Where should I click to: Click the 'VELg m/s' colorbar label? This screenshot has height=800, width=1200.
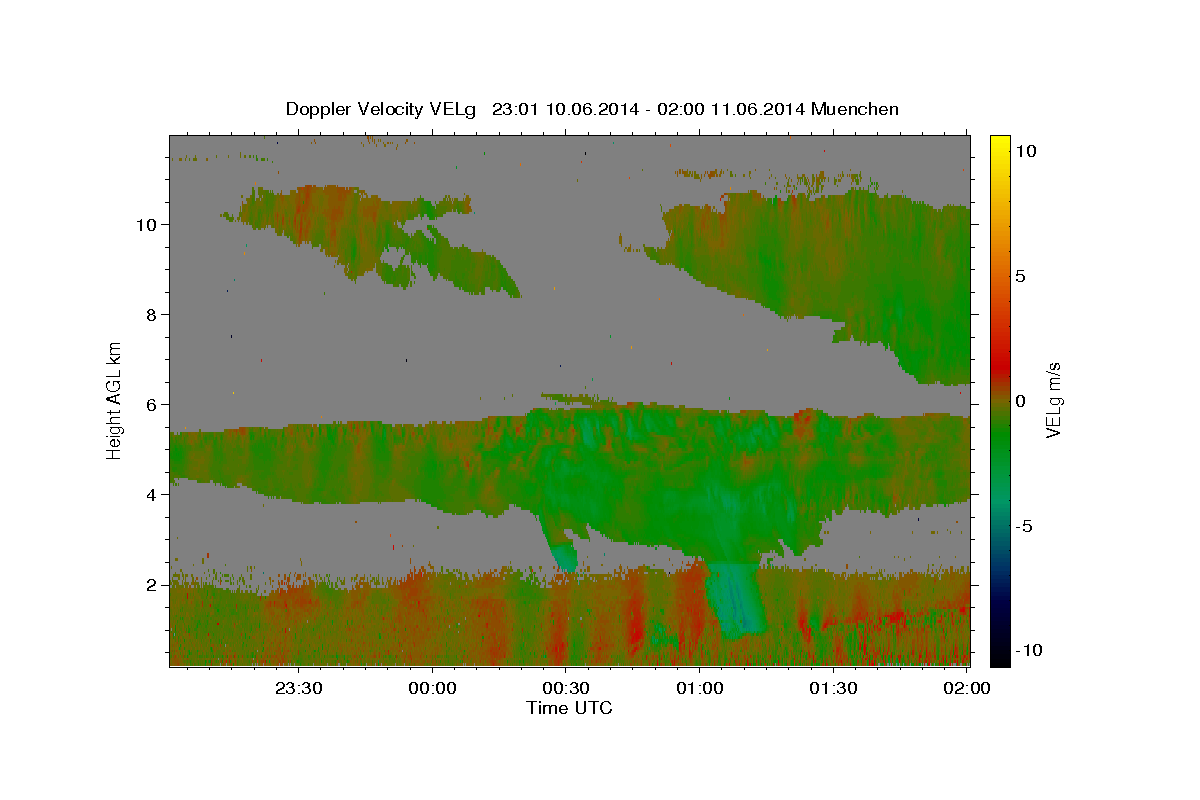point(1053,401)
